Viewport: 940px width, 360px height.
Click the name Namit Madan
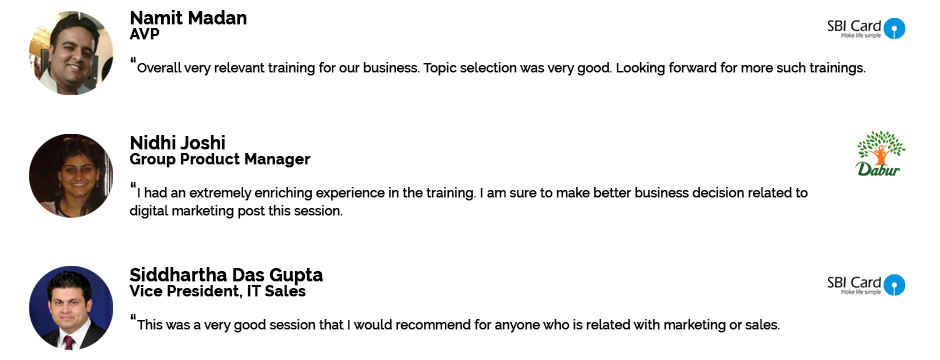[x=188, y=18]
